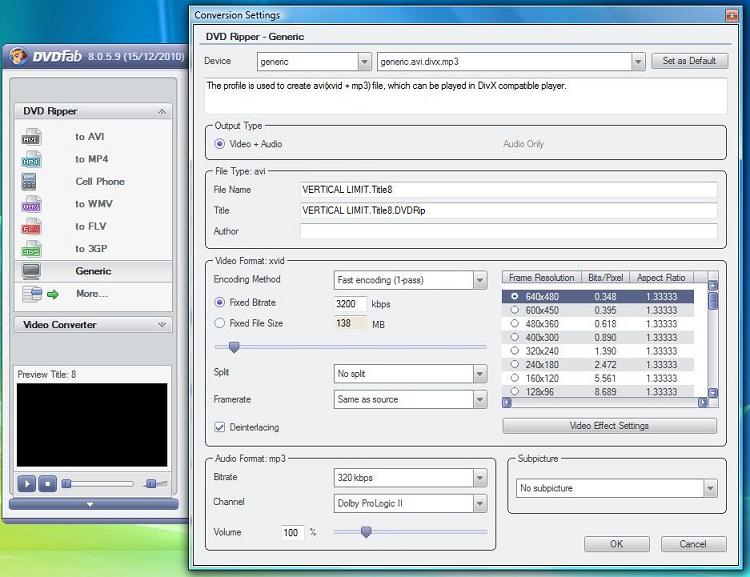750x577 pixels.
Task: Click the AVI format icon in DVD Ripper
Action: [x=31, y=137]
